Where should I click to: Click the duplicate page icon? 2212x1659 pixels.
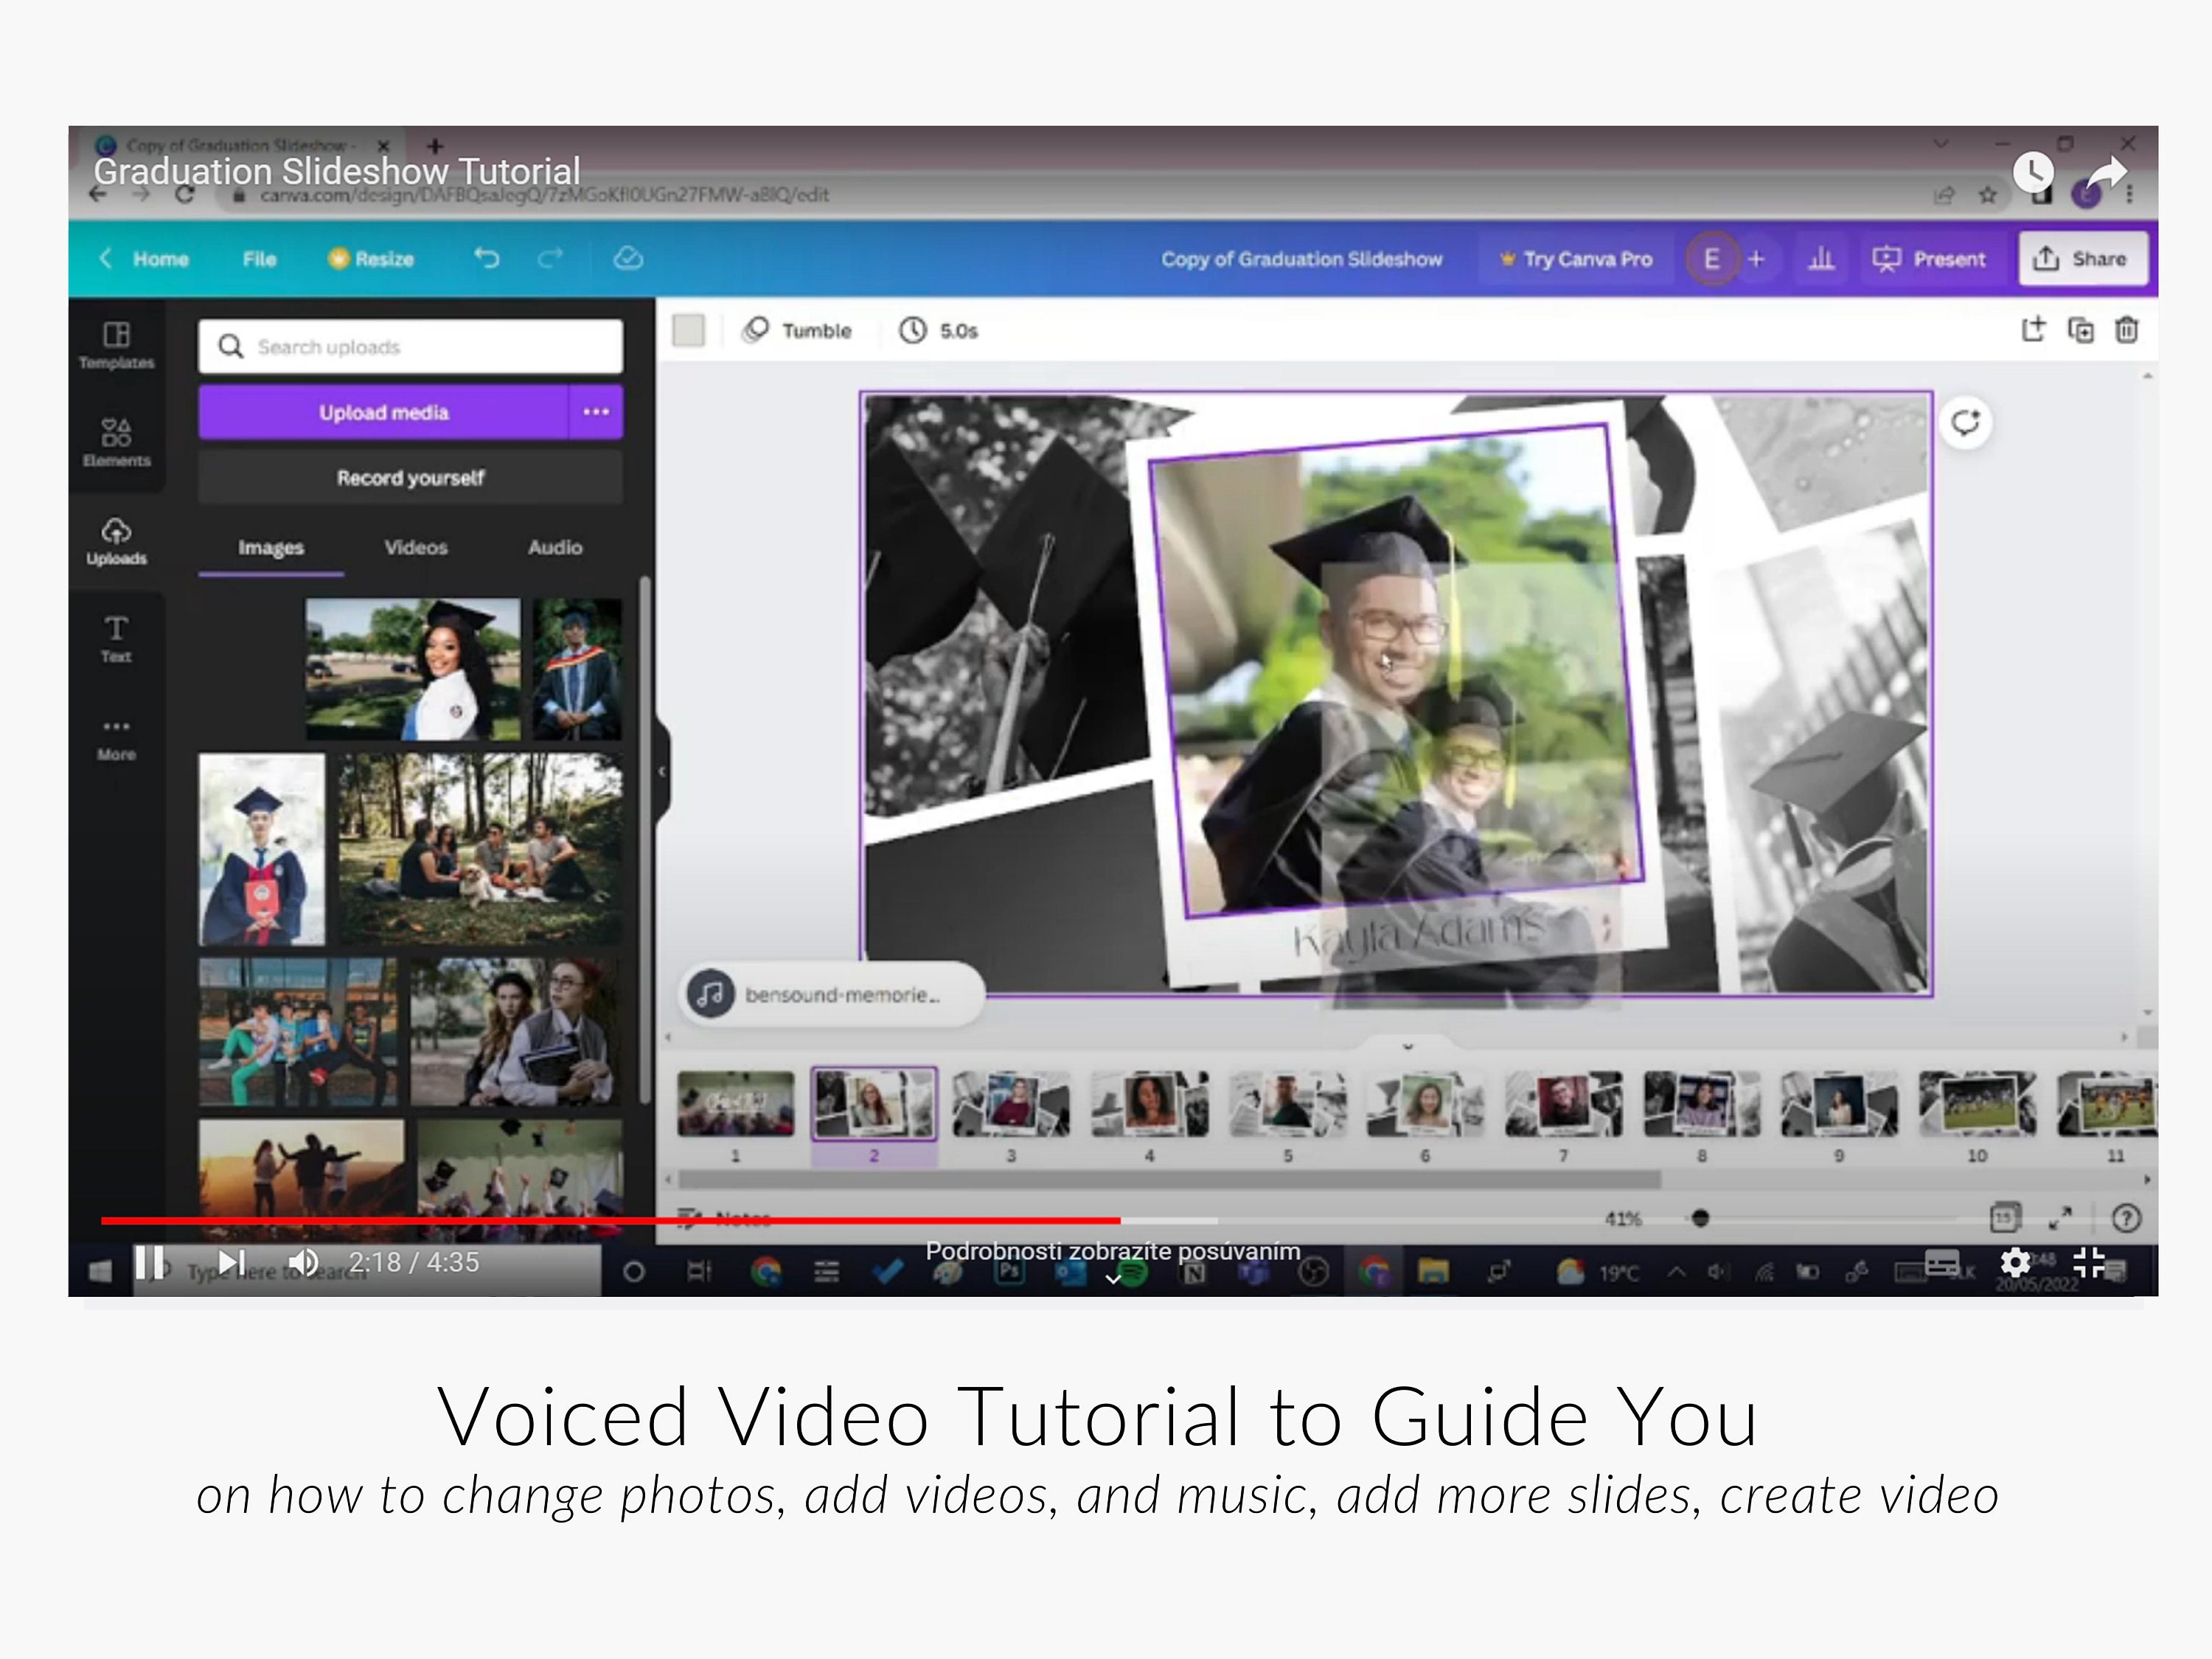point(2080,330)
